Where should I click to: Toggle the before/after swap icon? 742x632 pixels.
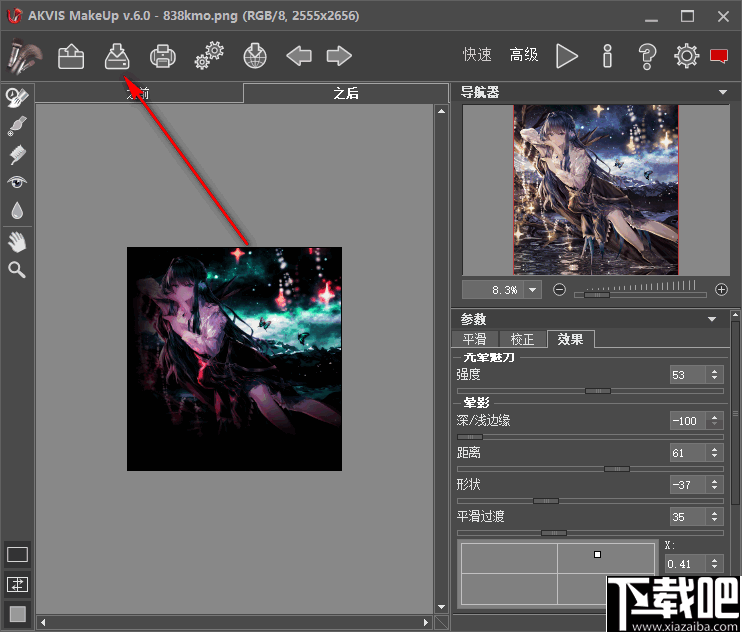tap(17, 585)
